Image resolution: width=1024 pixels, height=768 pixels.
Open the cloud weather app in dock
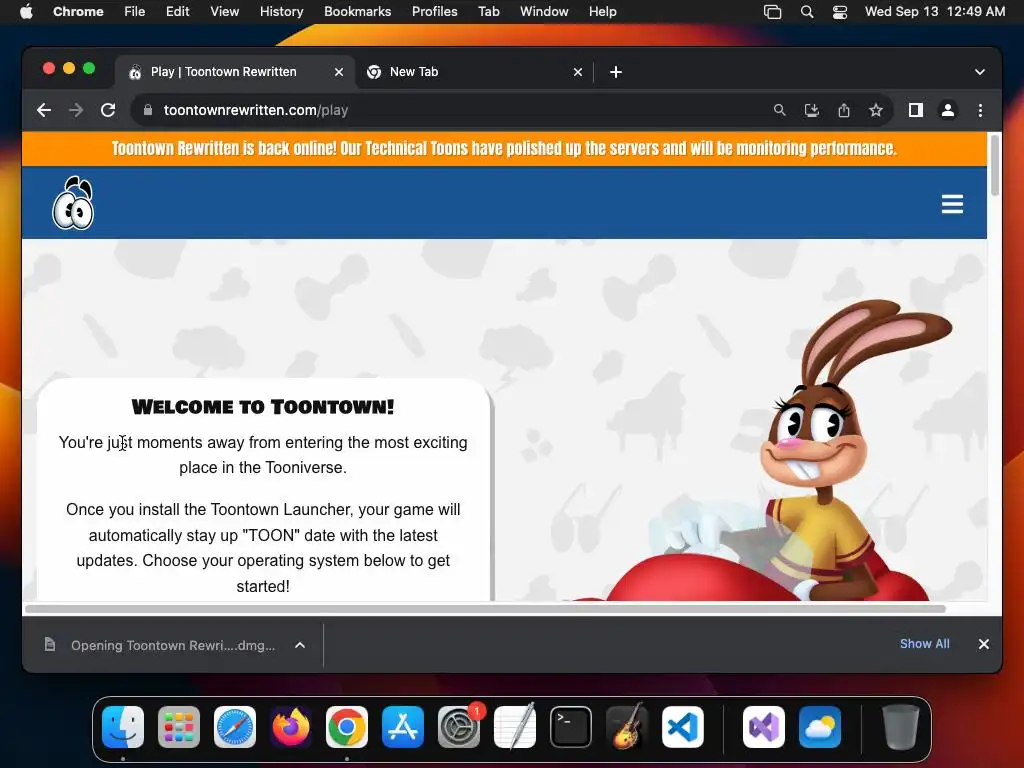(x=820, y=727)
